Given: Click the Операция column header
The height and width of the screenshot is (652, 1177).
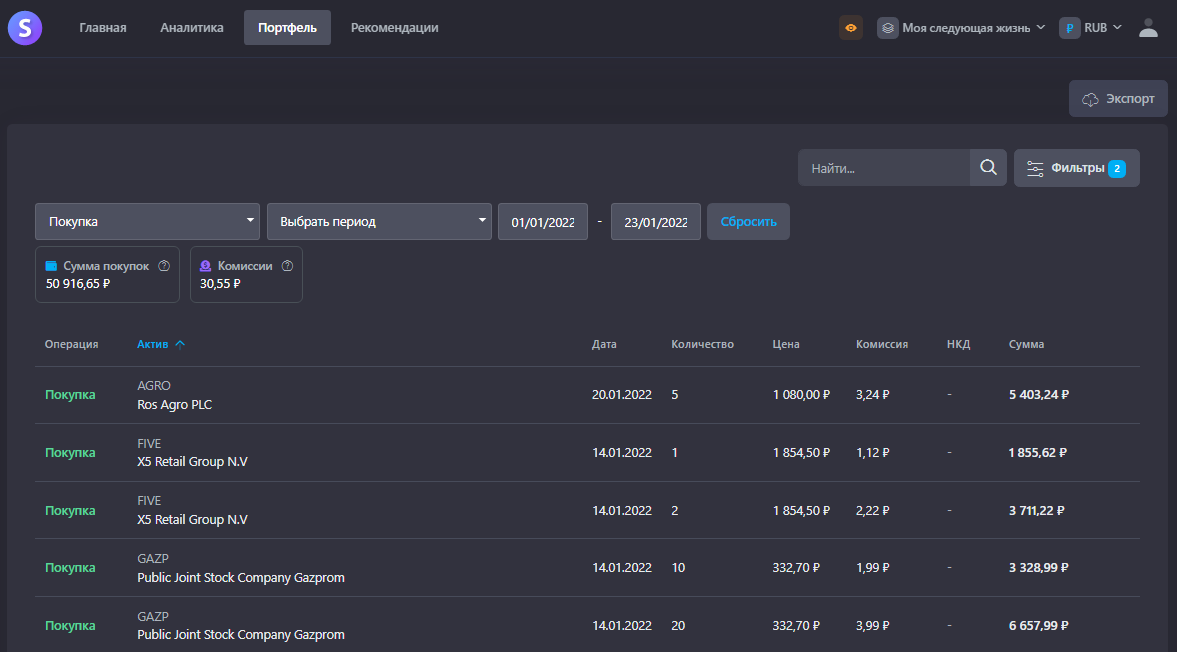Looking at the screenshot, I should 71,344.
